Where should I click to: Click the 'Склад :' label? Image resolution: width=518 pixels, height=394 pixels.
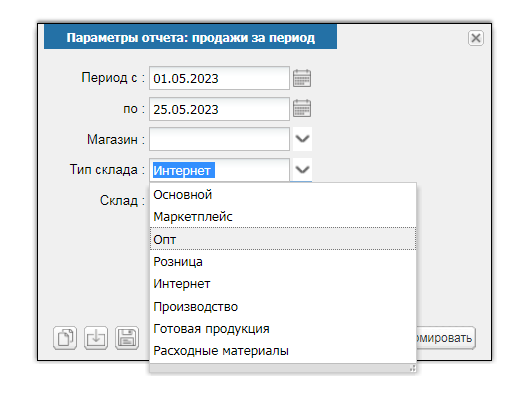tap(122, 201)
